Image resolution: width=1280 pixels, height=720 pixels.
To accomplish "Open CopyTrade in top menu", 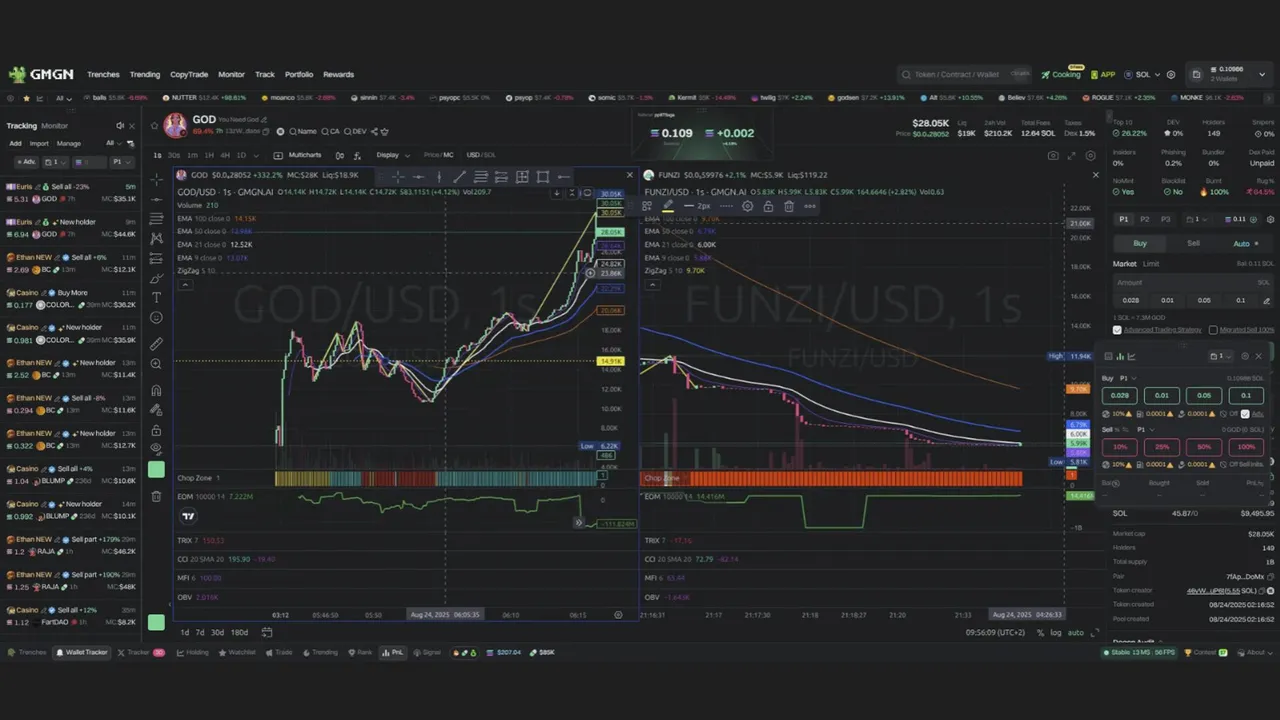I will click(189, 74).
